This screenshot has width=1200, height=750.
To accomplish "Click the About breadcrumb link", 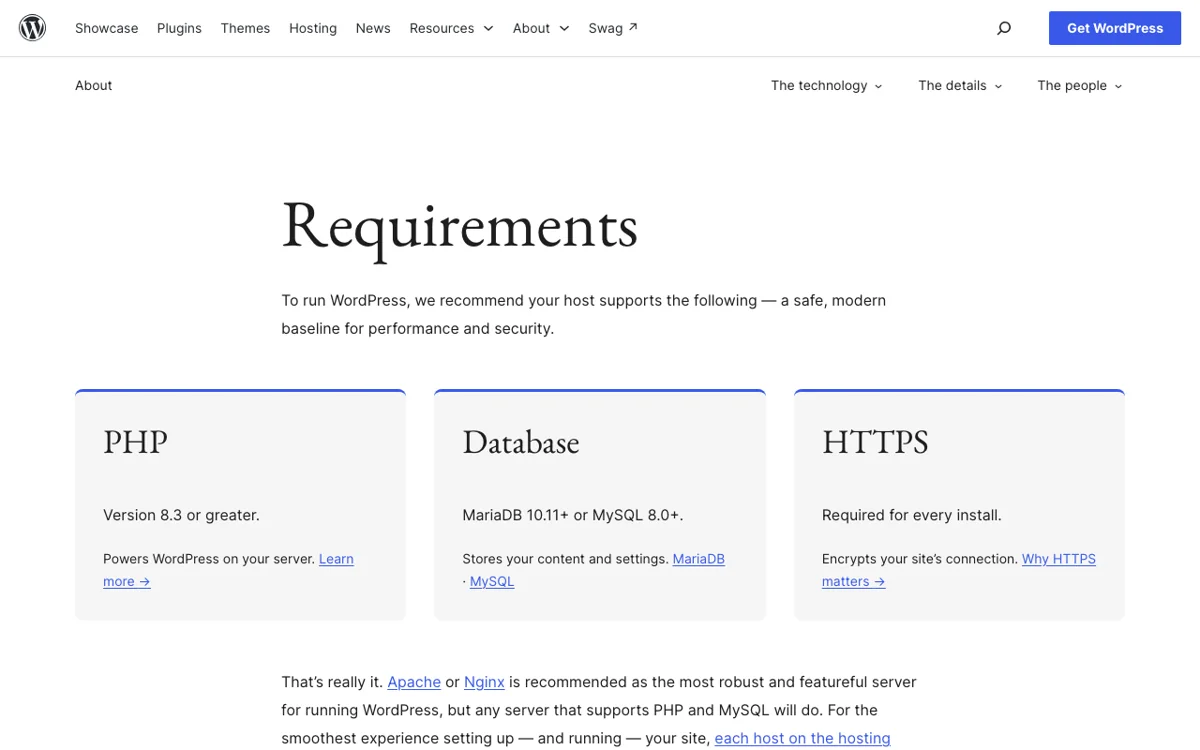I will point(93,86).
